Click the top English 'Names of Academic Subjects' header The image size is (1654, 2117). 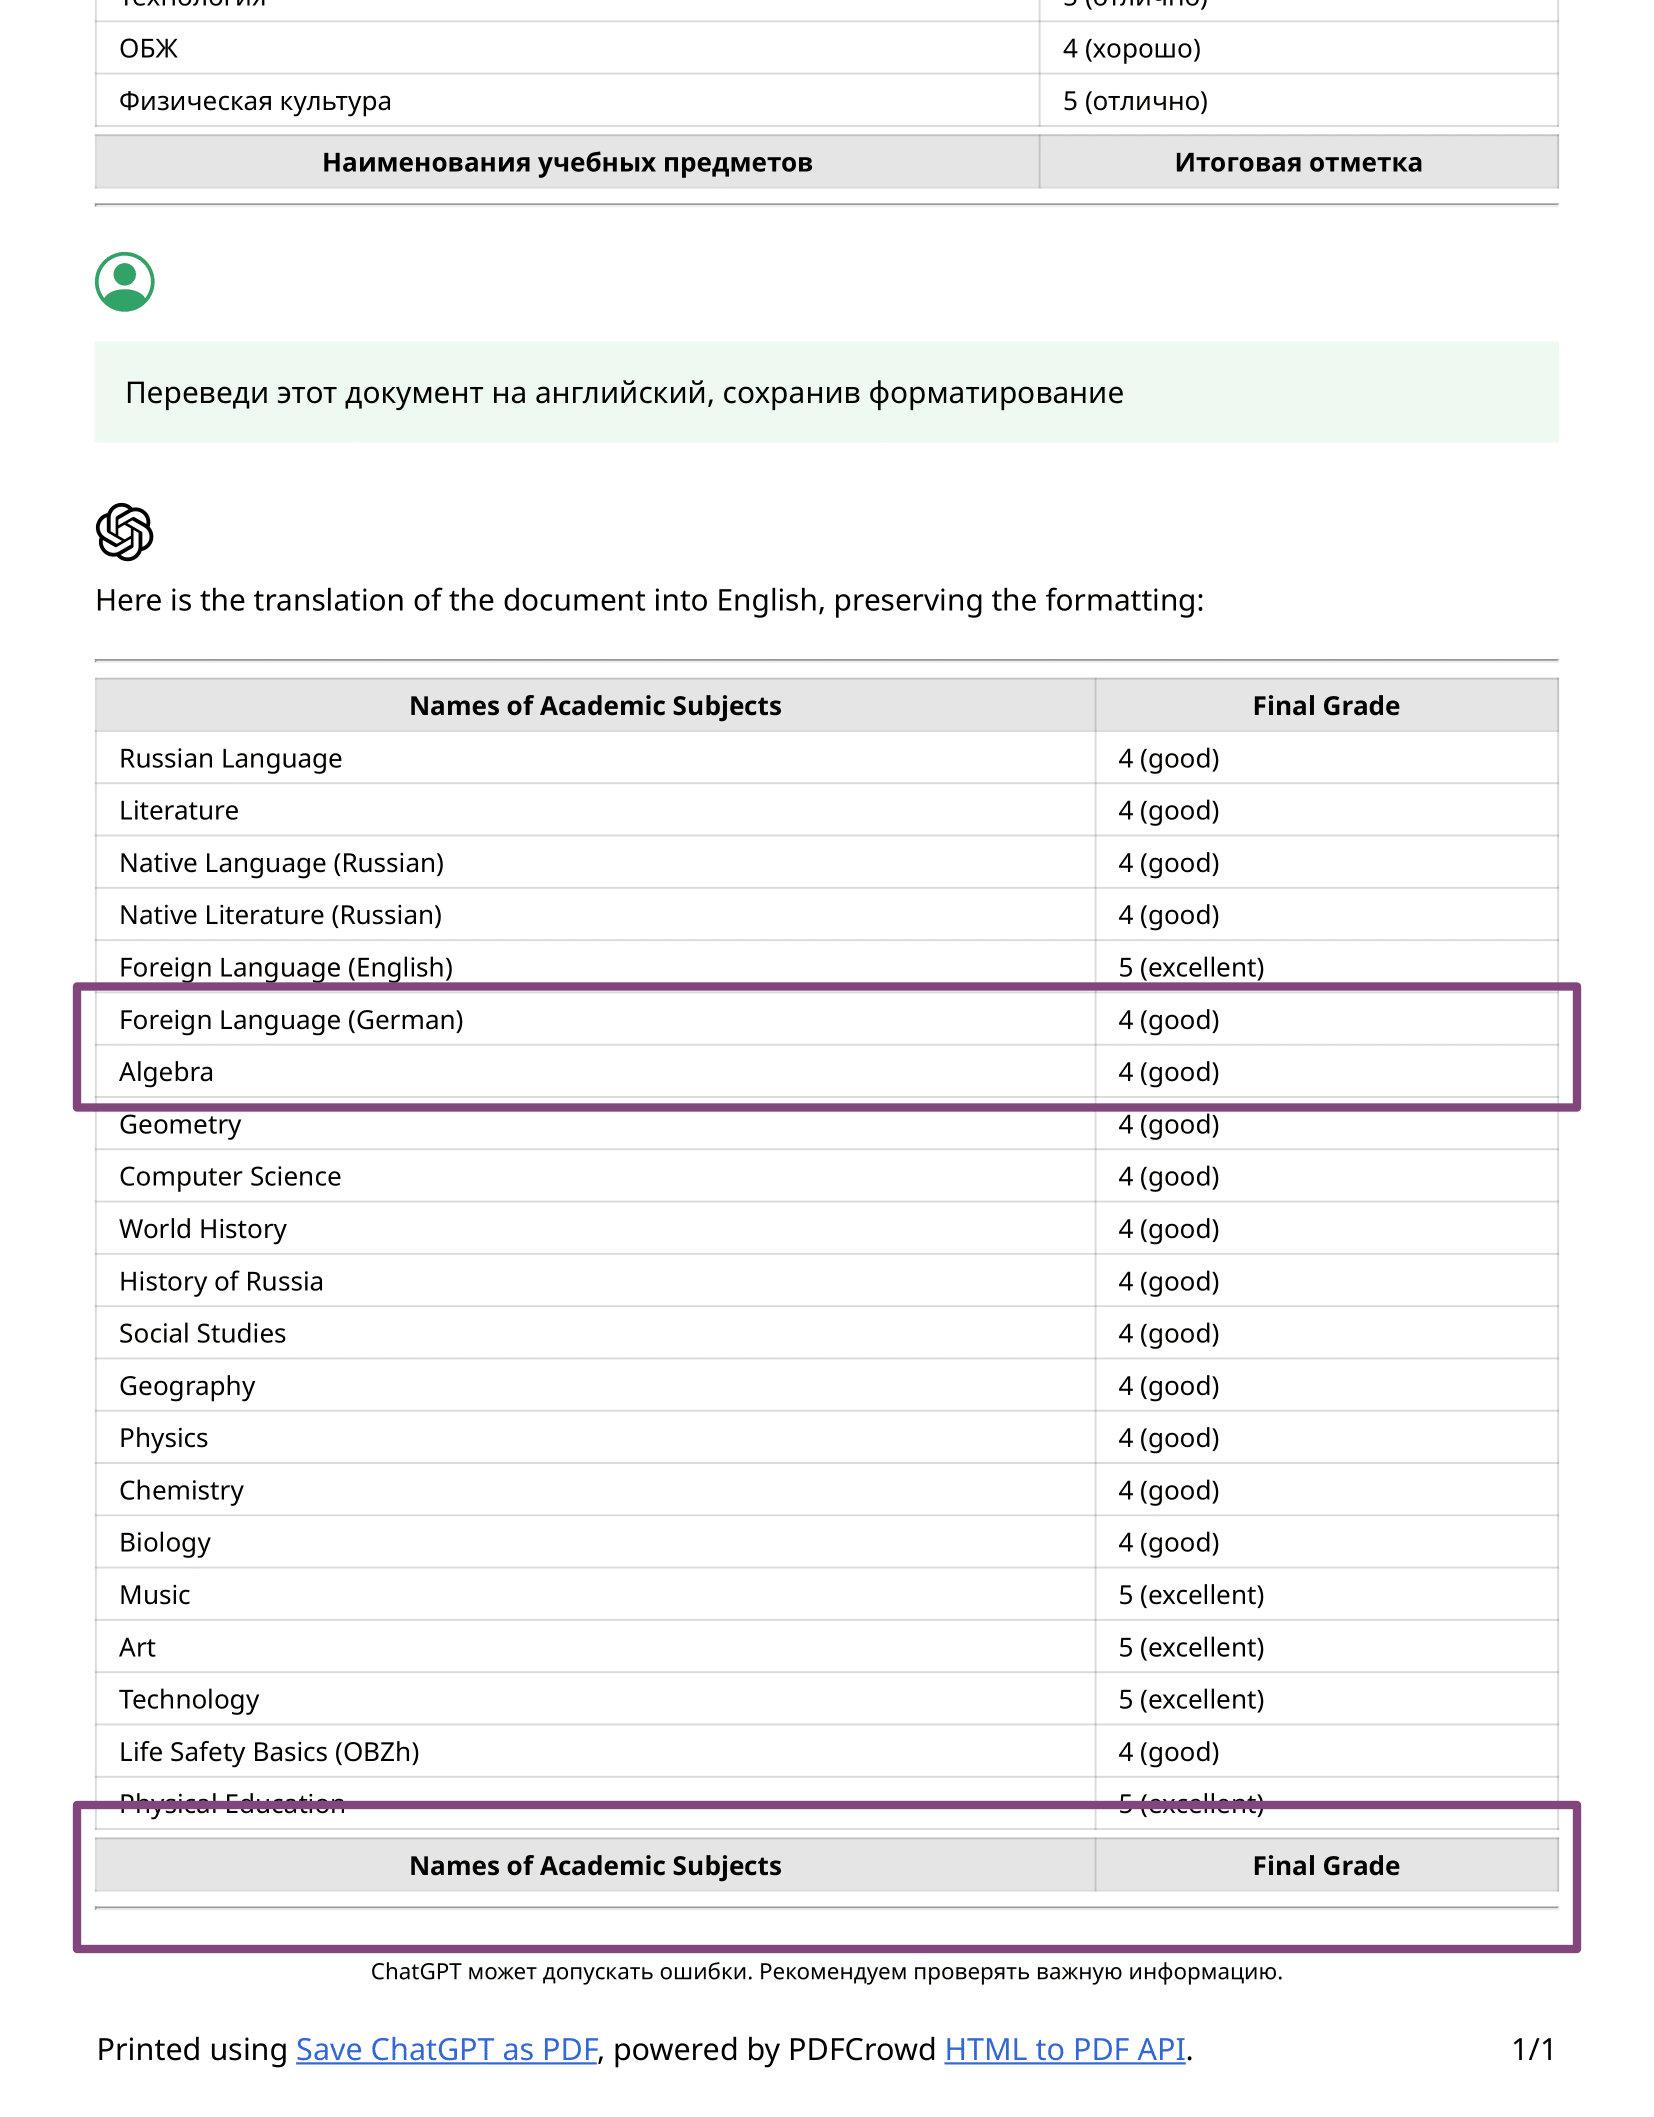point(595,706)
